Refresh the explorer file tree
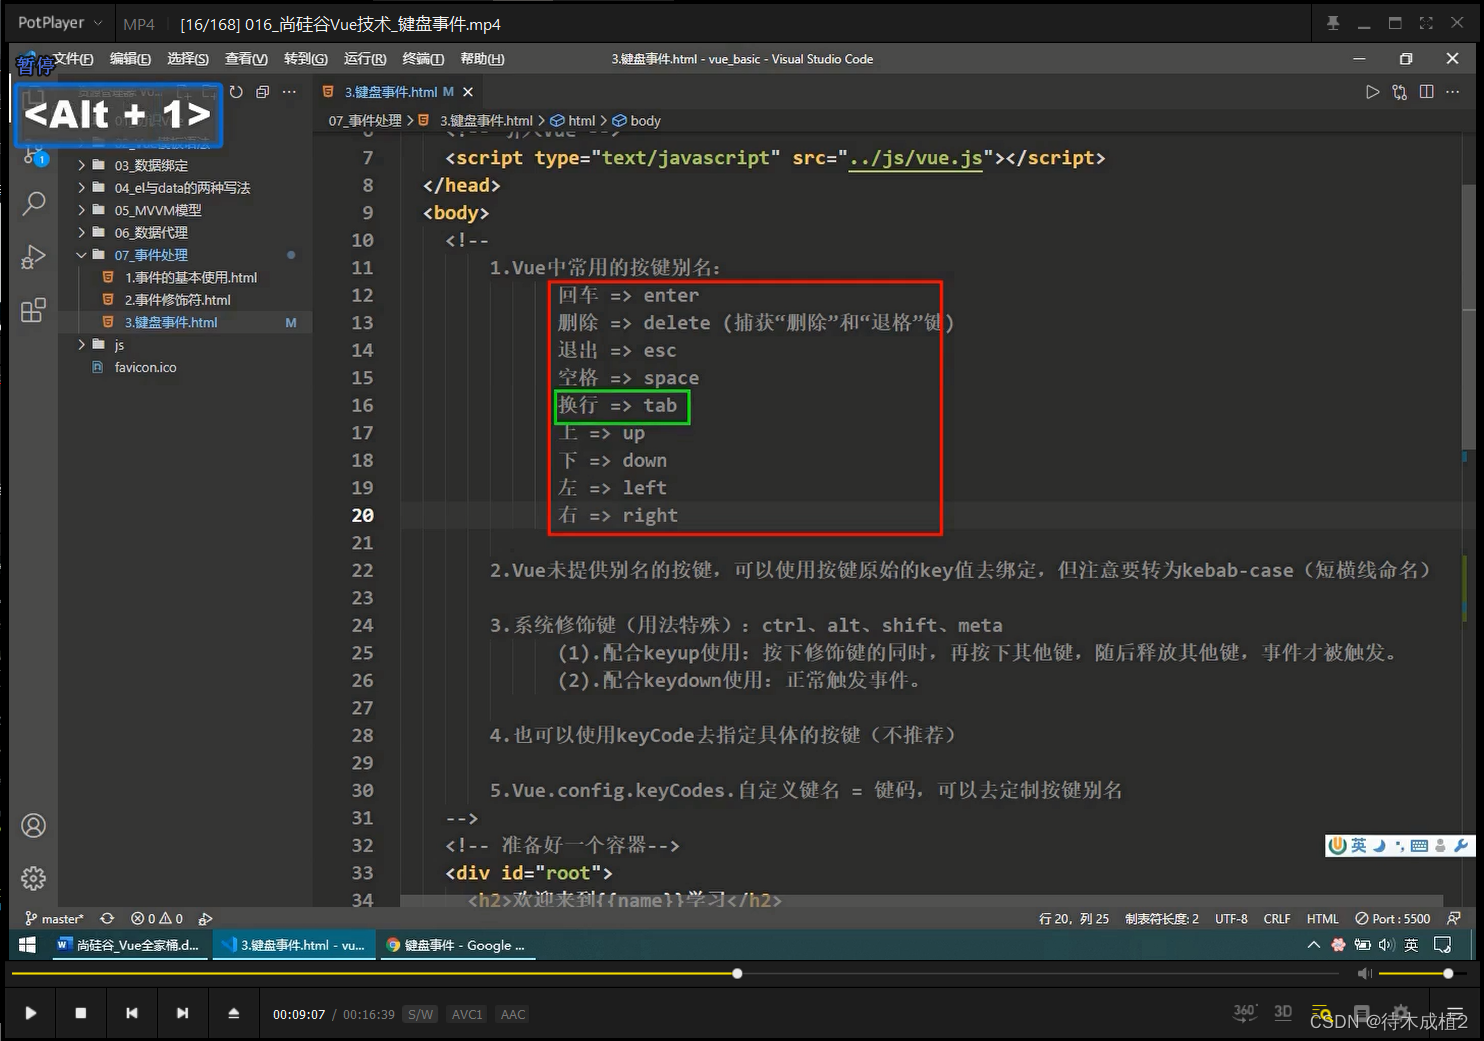This screenshot has width=1484, height=1041. pos(236,92)
